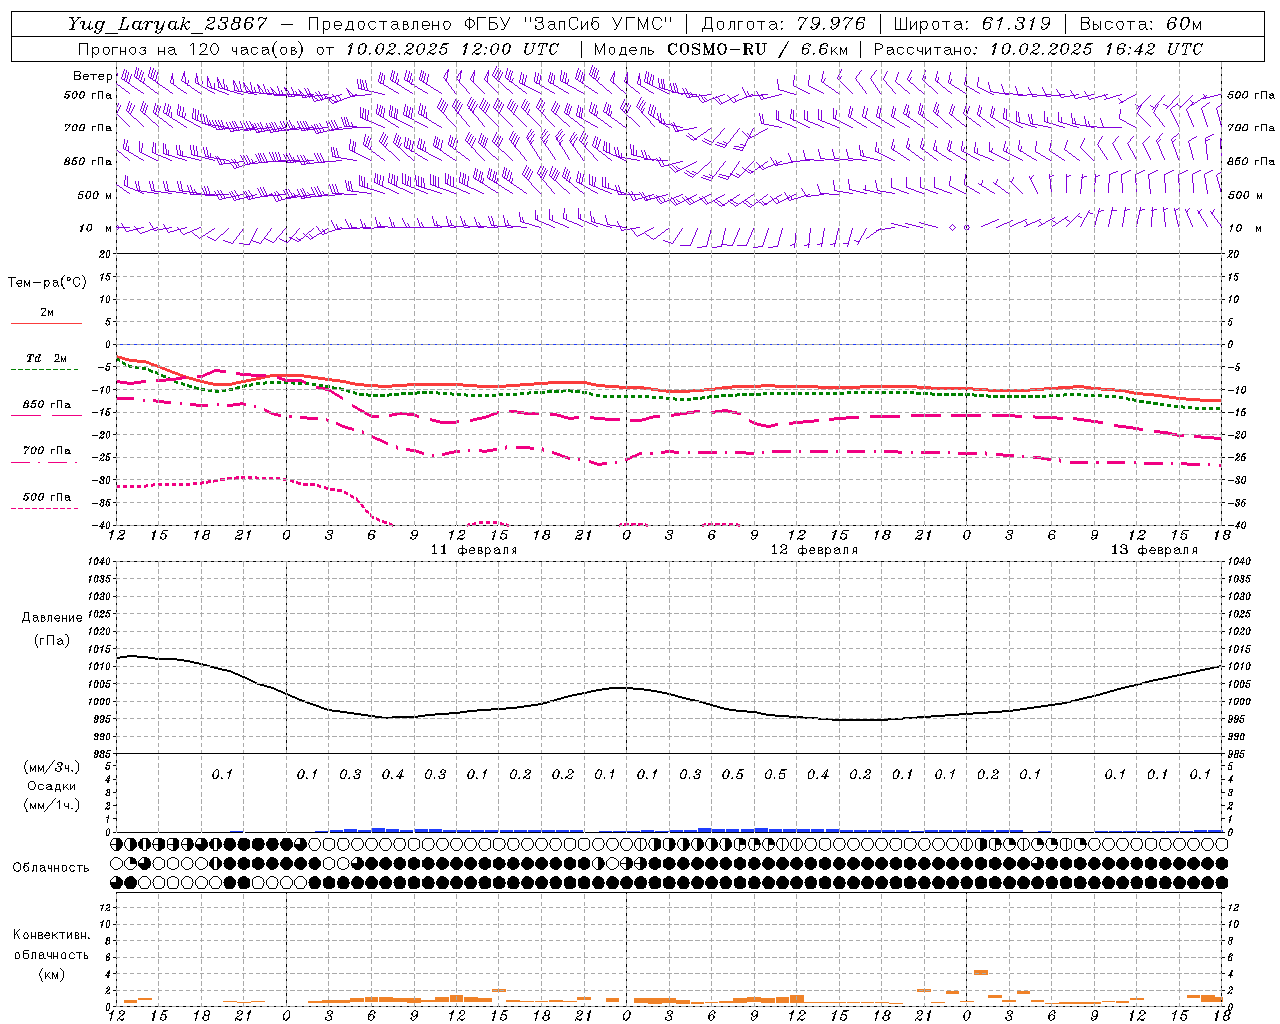Click the 850 гПа temperature legend entry
This screenshot has width=1280, height=1024.
(46, 405)
